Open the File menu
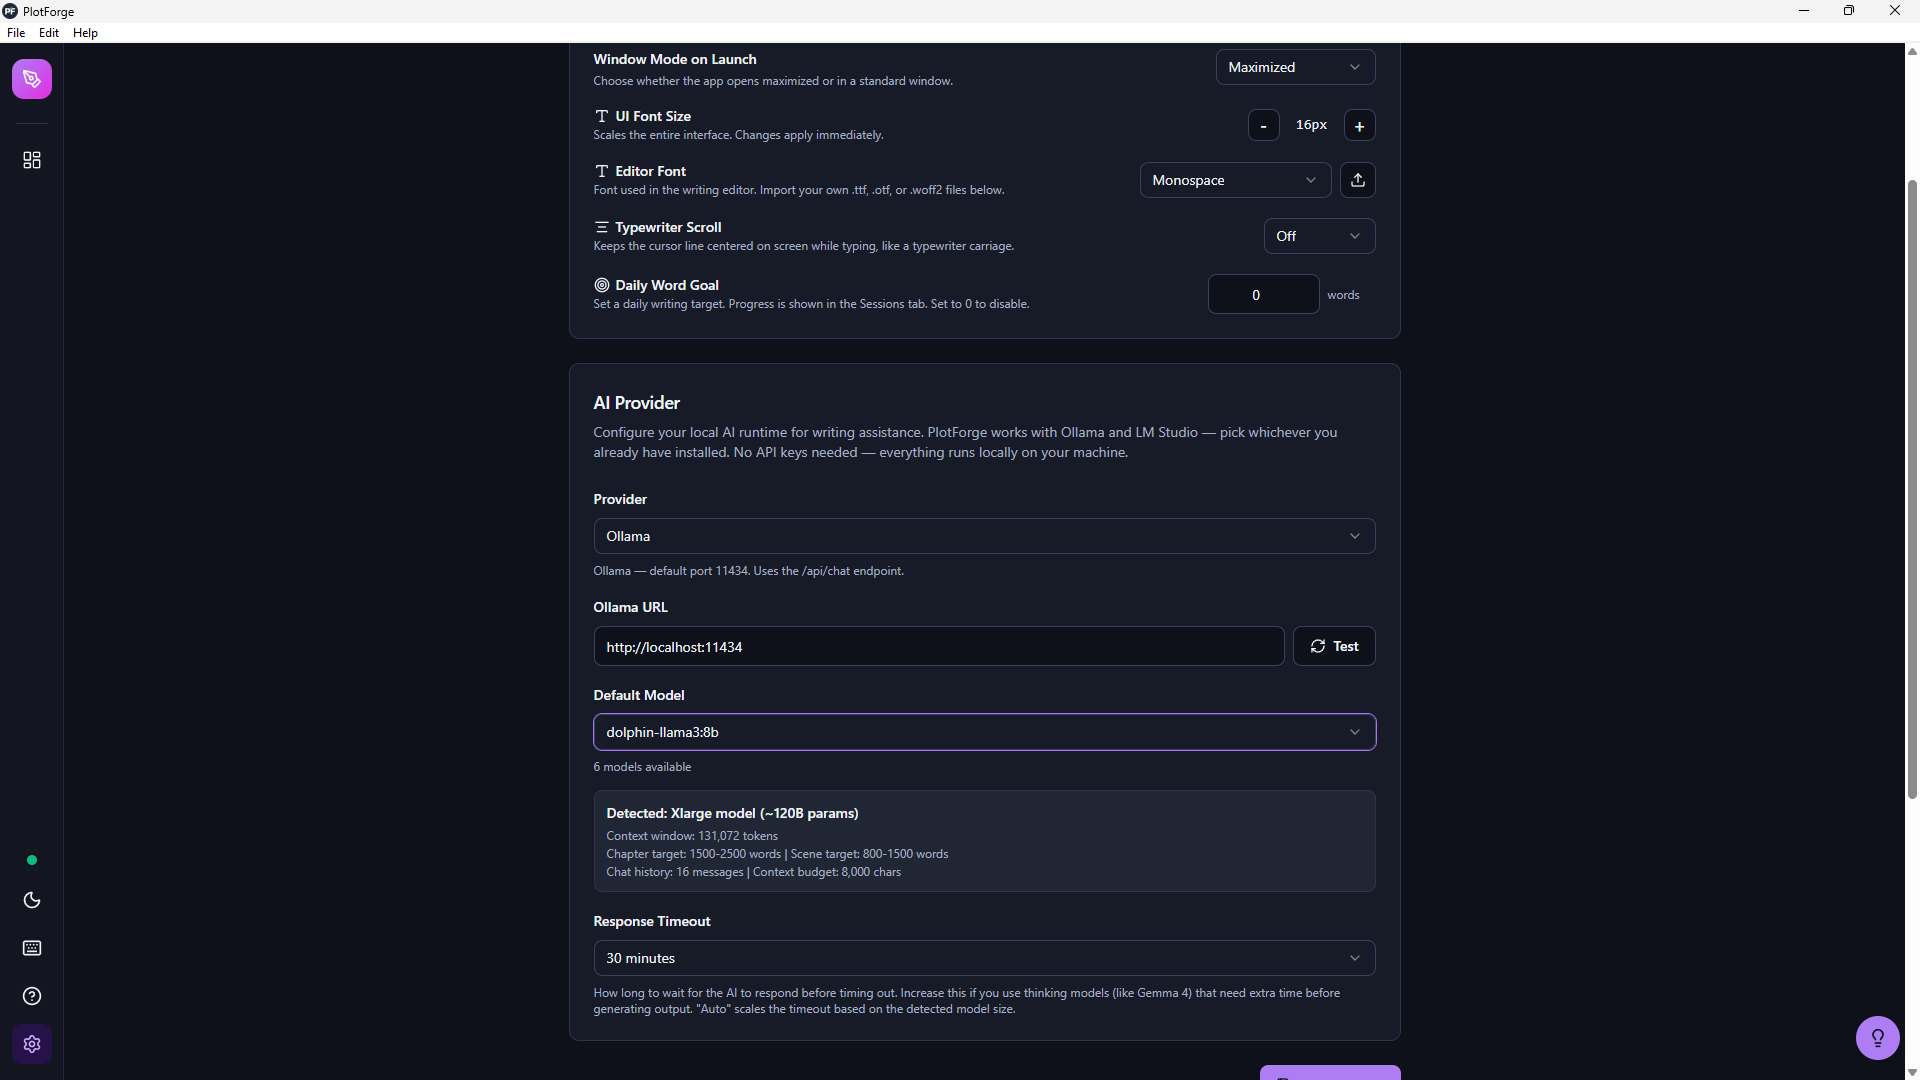This screenshot has width=1920, height=1080. [x=16, y=33]
